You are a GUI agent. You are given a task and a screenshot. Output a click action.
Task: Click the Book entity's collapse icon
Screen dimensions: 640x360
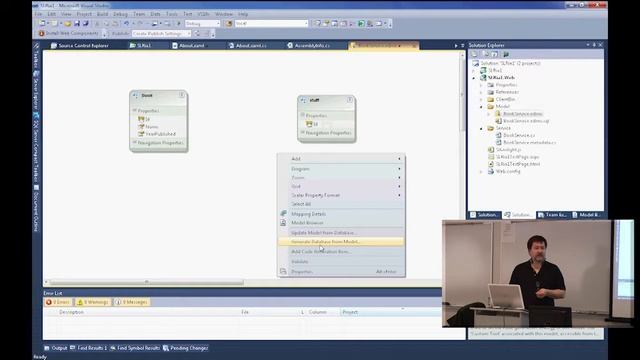182,95
